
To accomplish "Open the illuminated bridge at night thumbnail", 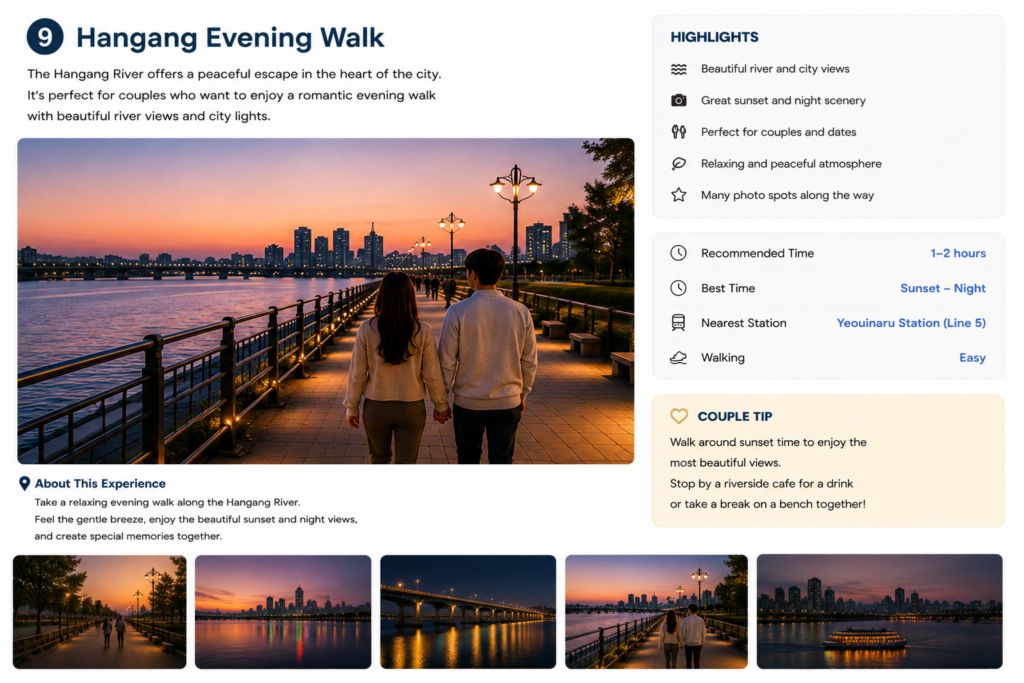I will 468,612.
